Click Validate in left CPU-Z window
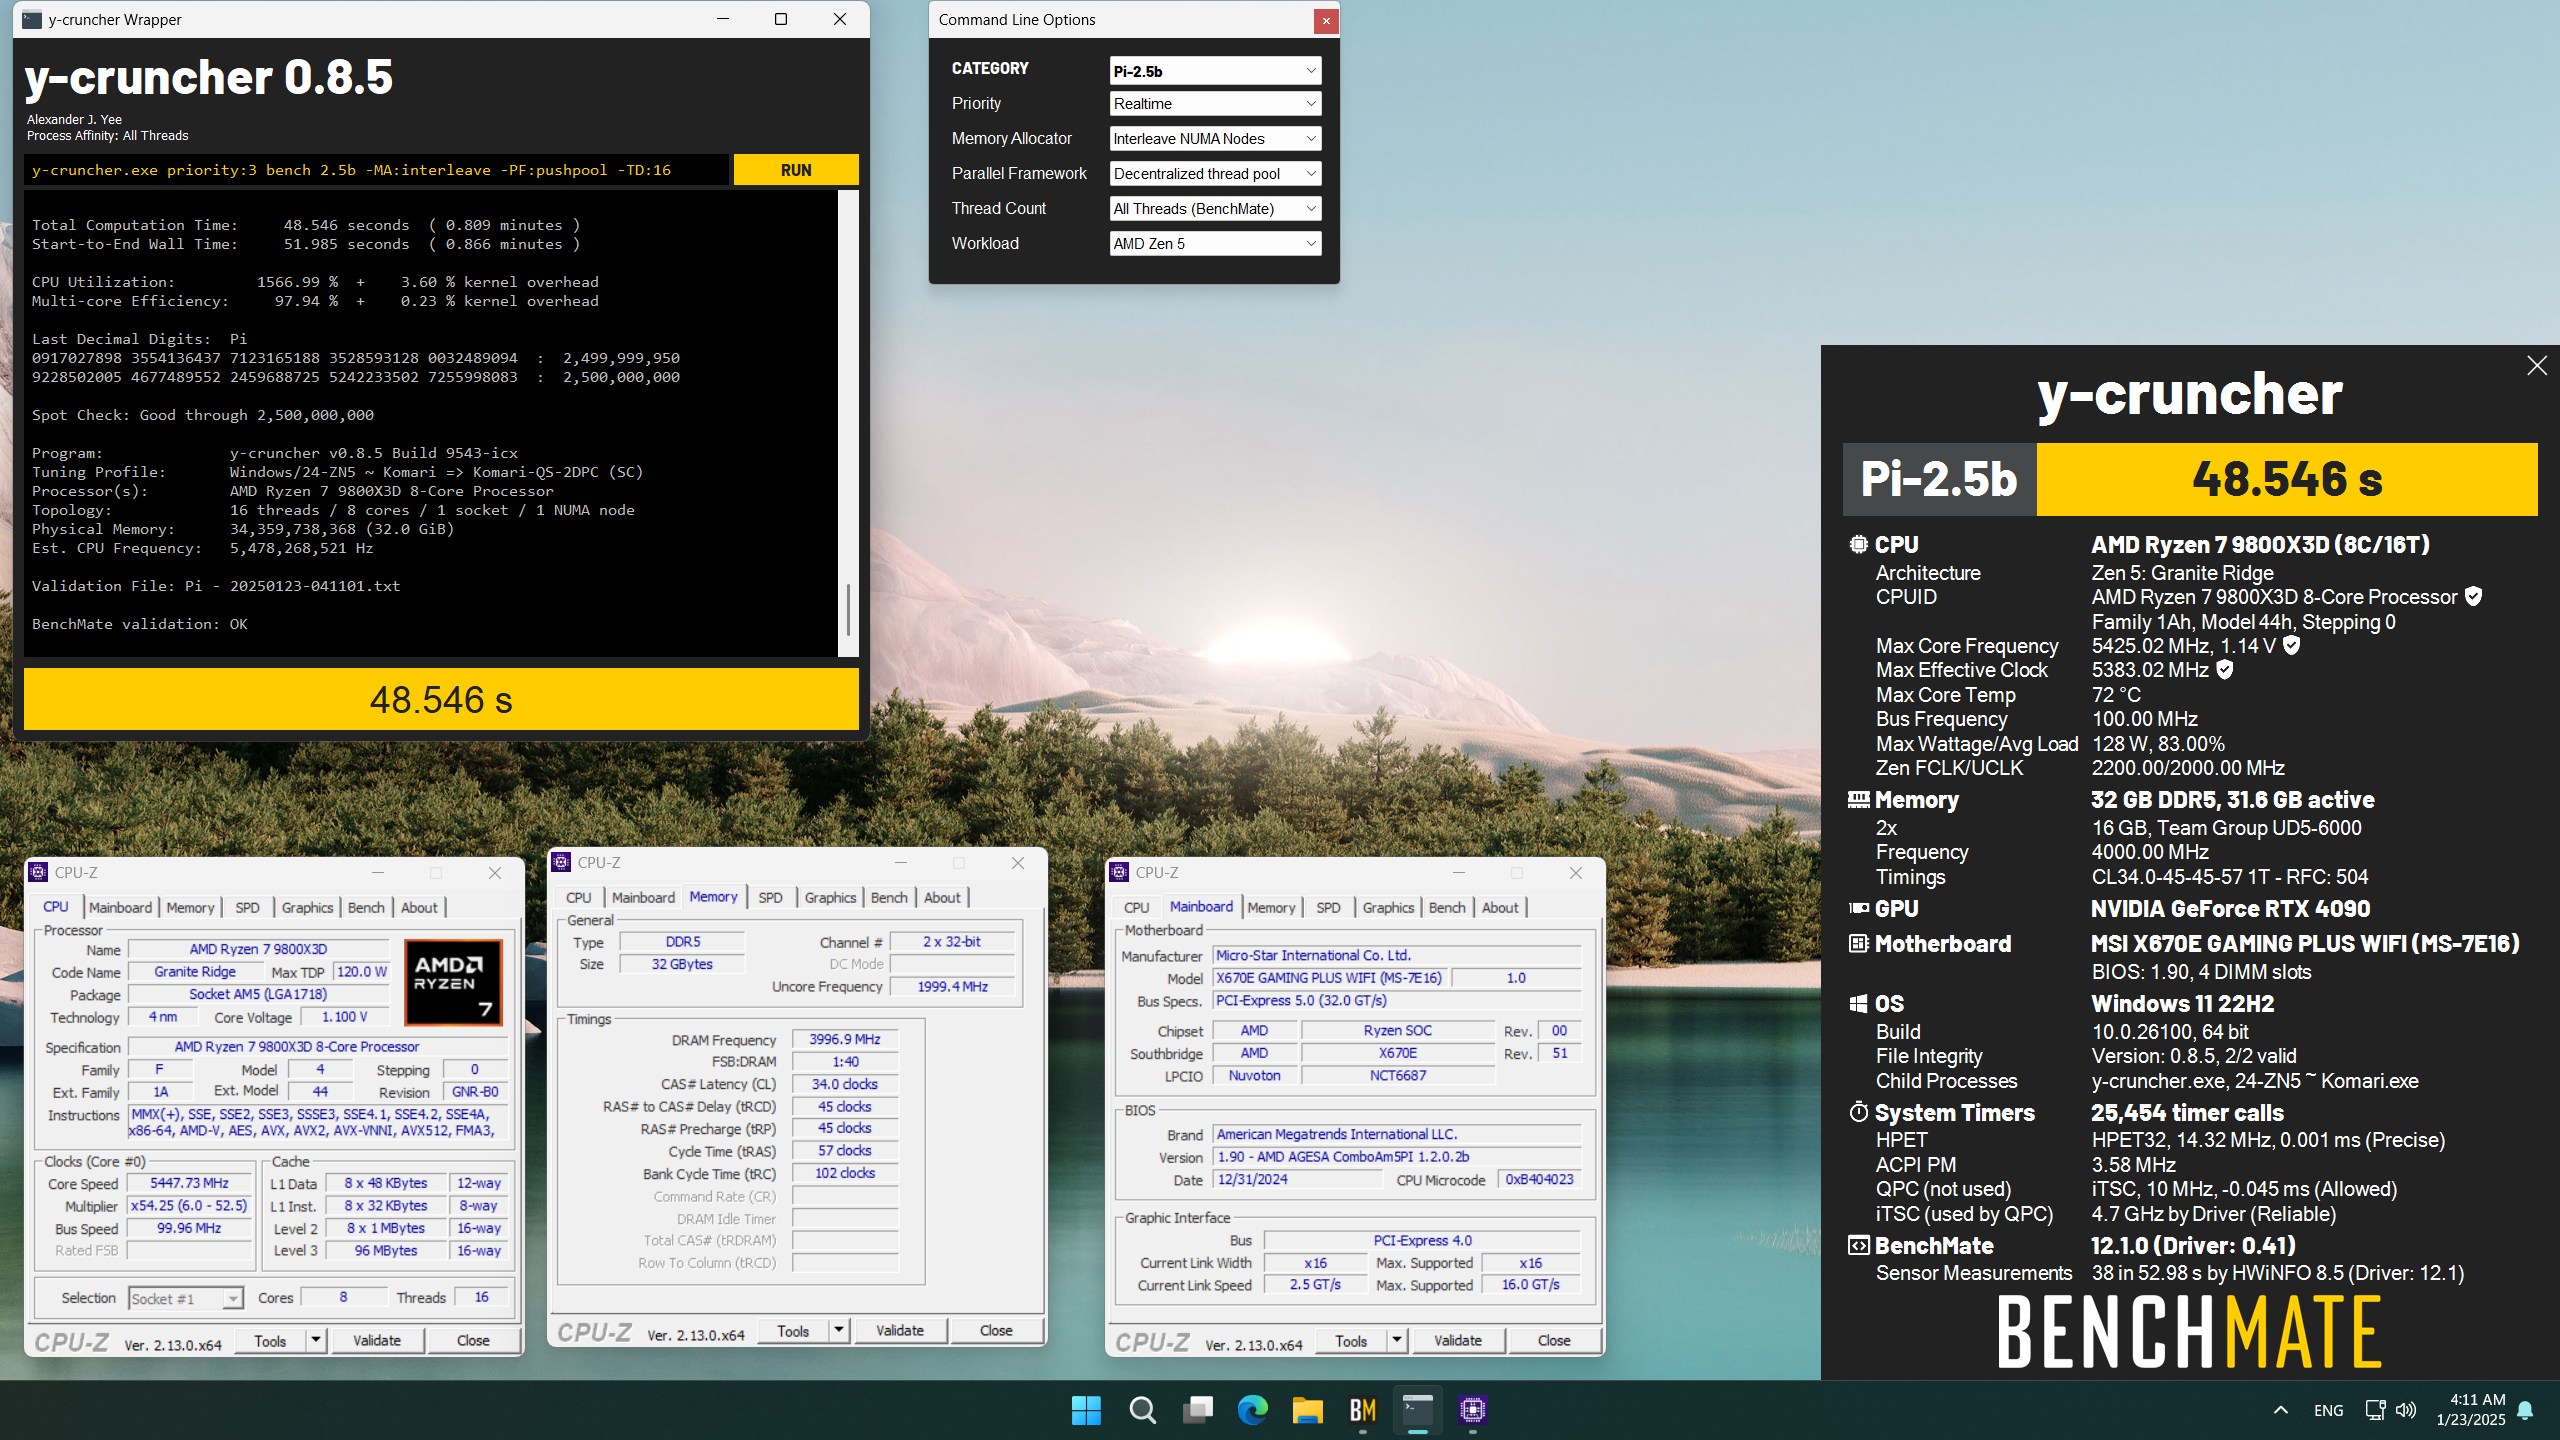Viewport: 2560px width, 1440px height. click(x=377, y=1341)
